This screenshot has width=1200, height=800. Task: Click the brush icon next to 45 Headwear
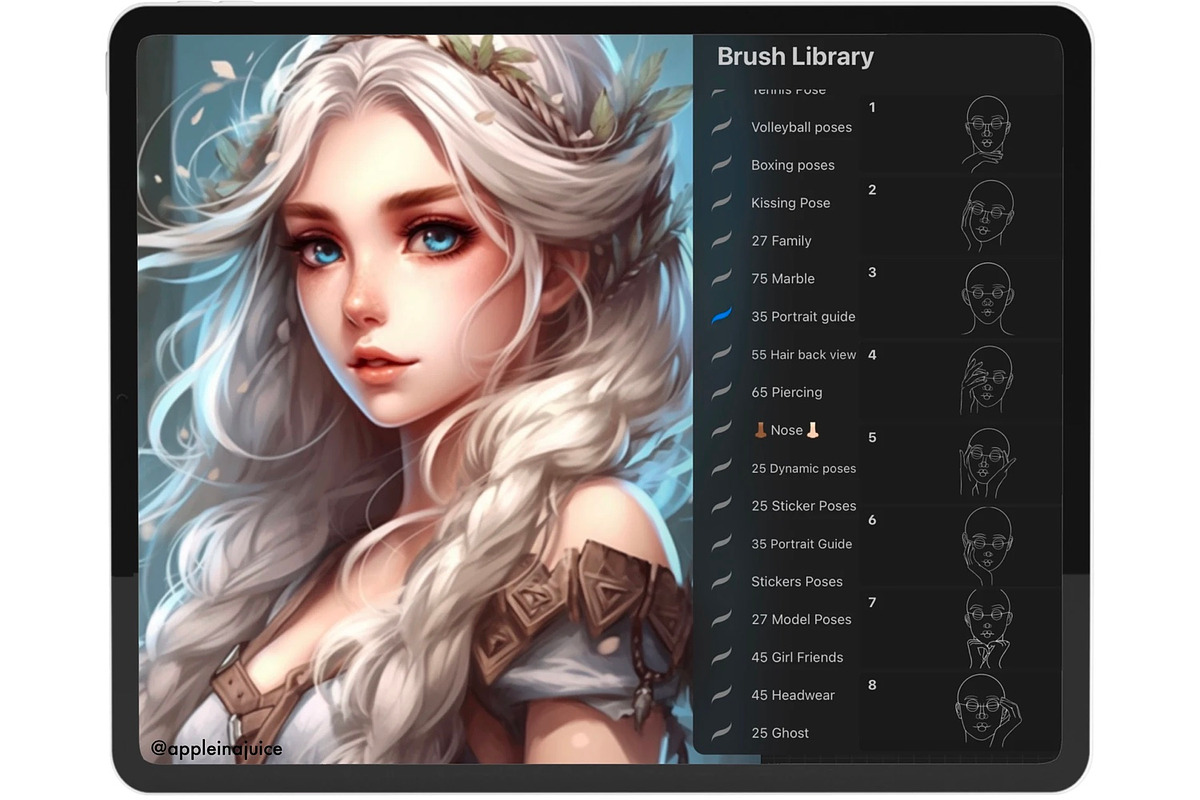pyautogui.click(x=721, y=695)
